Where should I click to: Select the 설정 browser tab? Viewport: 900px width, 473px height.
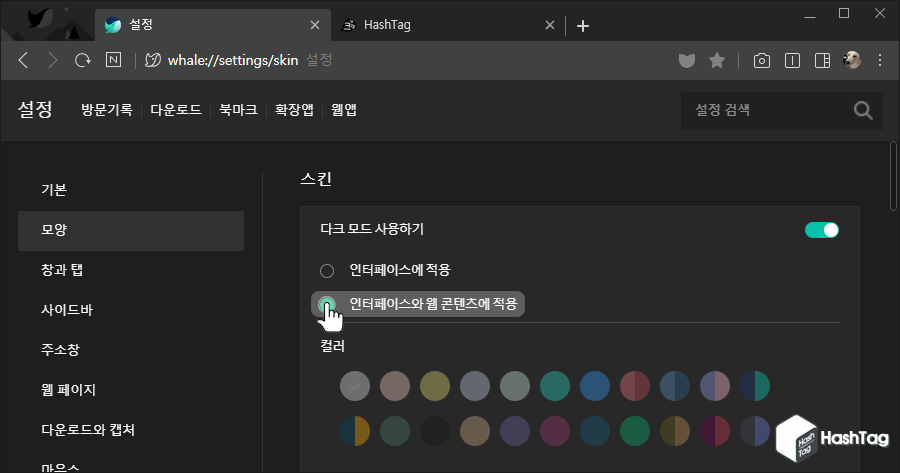pos(212,25)
